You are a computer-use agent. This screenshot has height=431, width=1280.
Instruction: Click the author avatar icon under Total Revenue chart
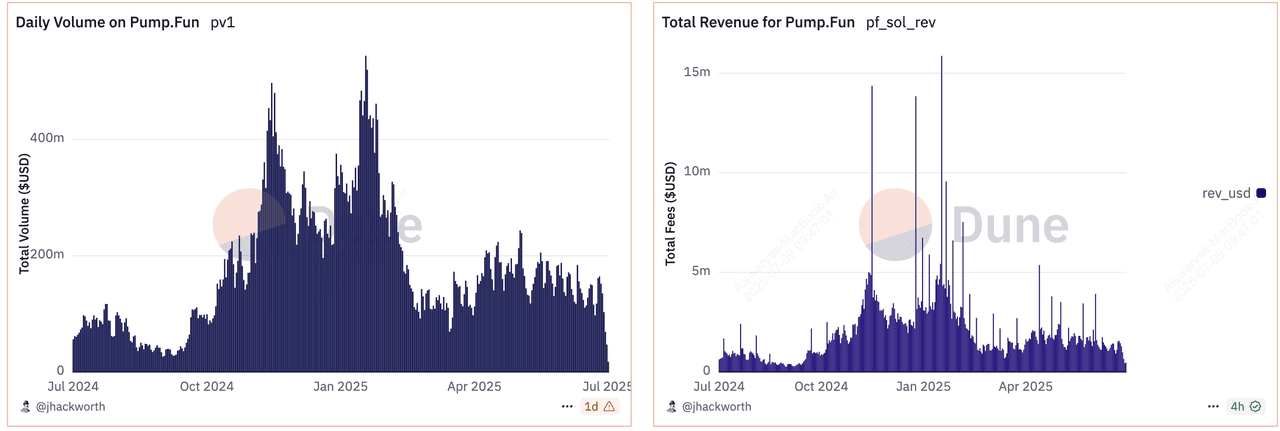(671, 407)
